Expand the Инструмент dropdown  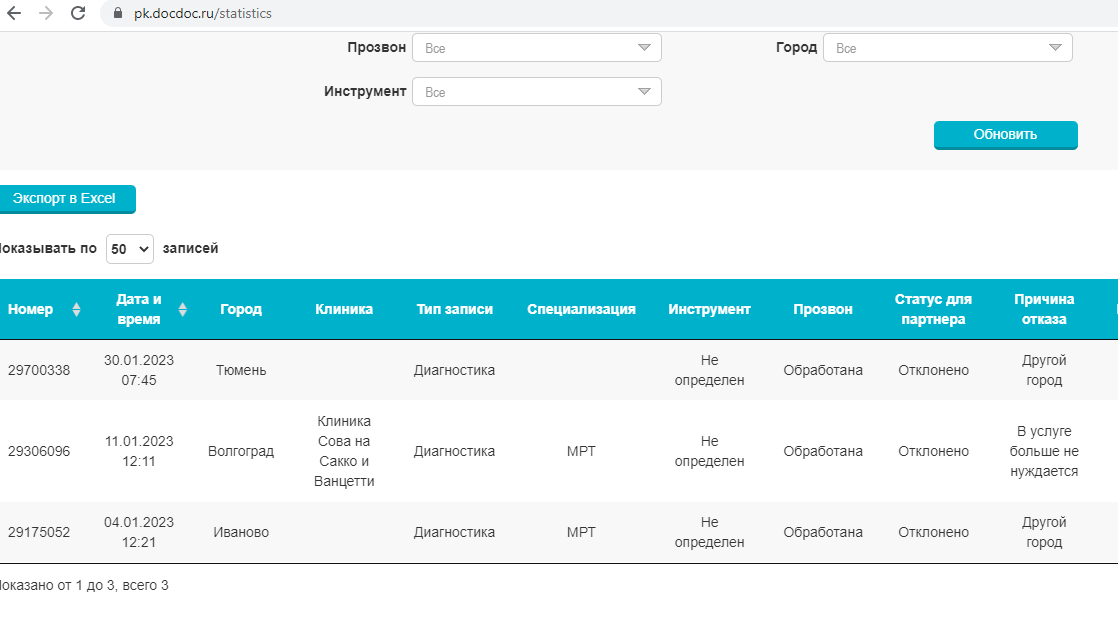pos(537,92)
